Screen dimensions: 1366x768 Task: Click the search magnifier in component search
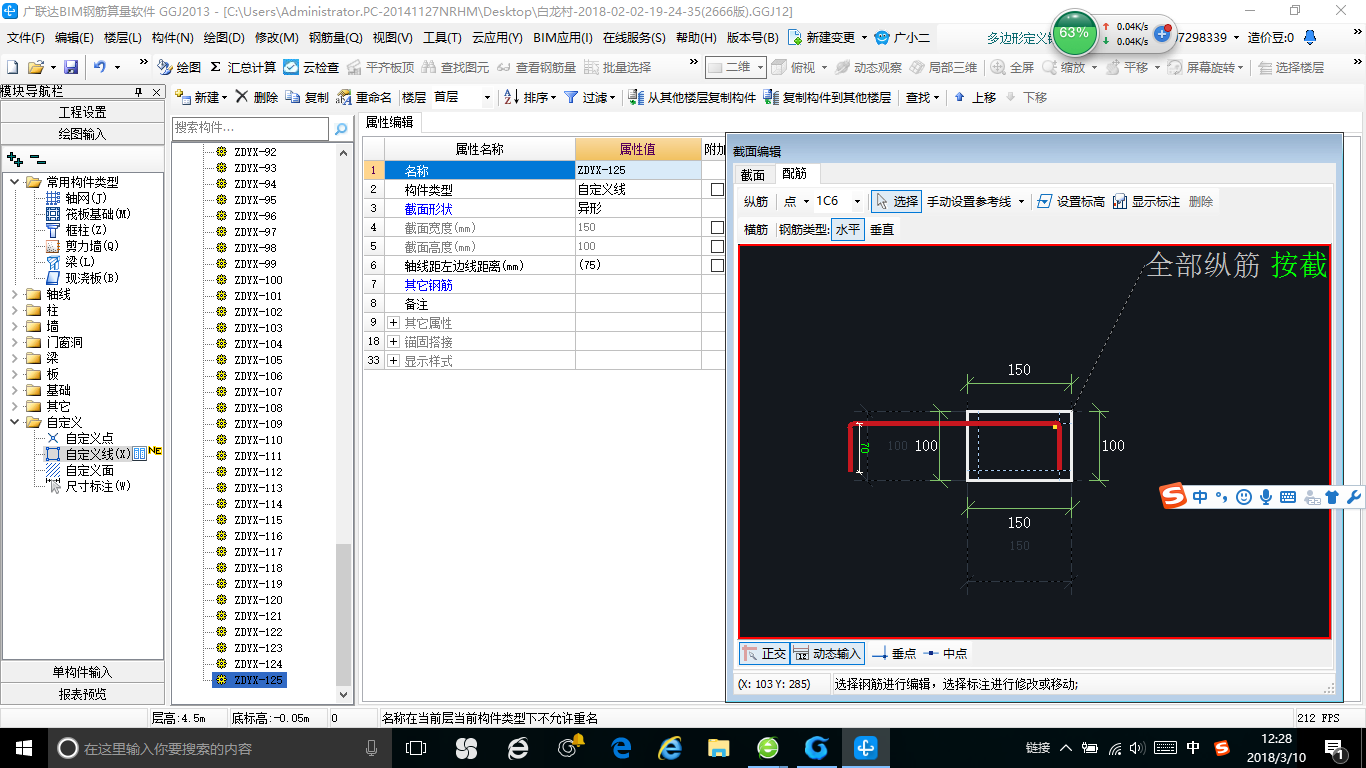[341, 128]
